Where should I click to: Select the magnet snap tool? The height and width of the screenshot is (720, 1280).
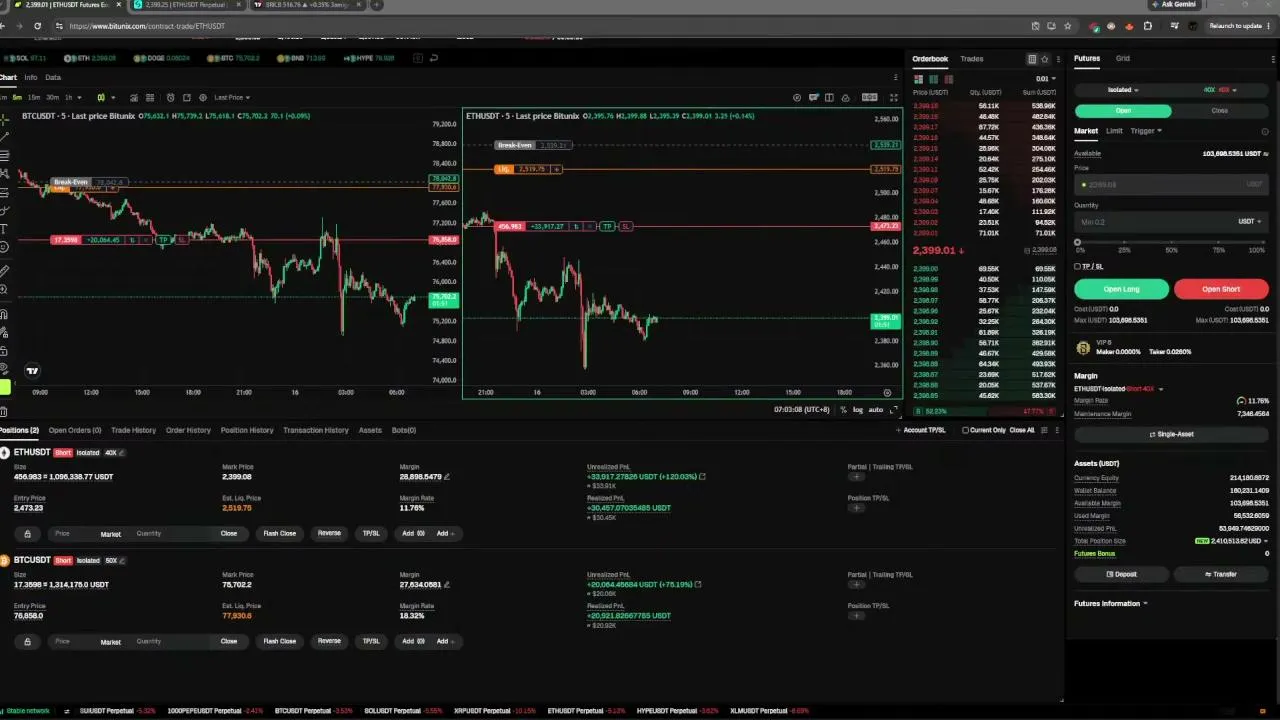click(4, 314)
